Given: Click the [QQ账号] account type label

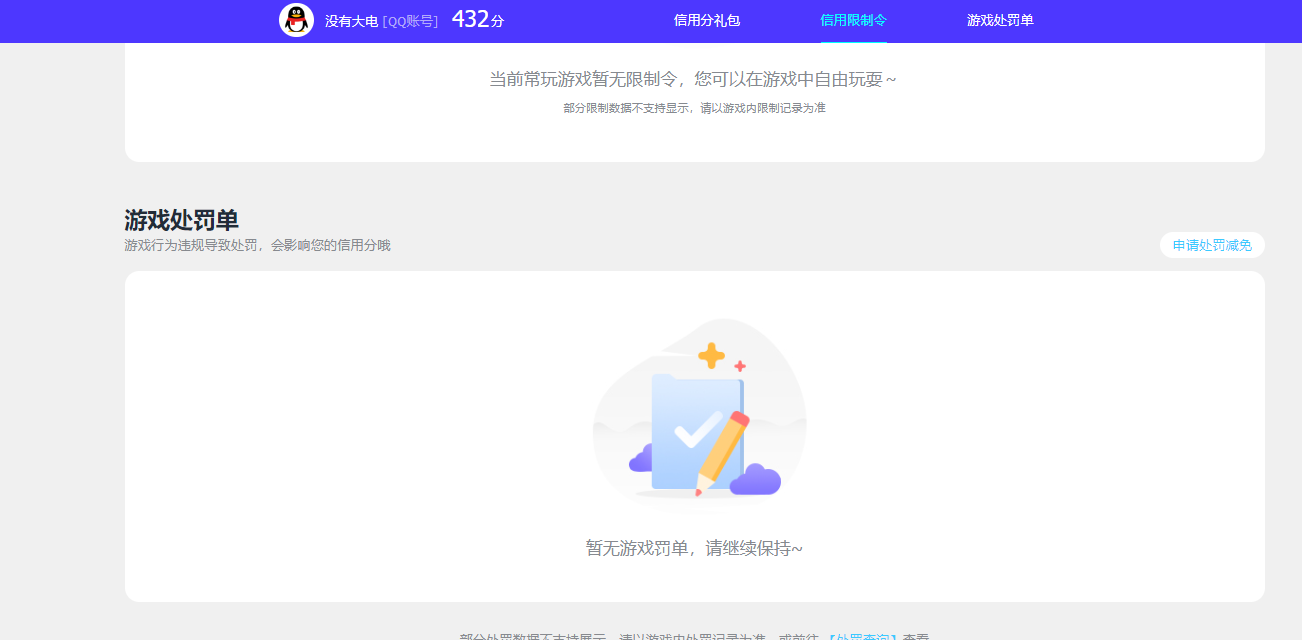Looking at the screenshot, I should (x=412, y=20).
